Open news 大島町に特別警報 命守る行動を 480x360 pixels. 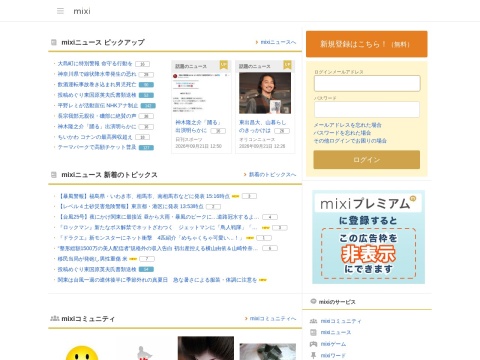coord(95,63)
